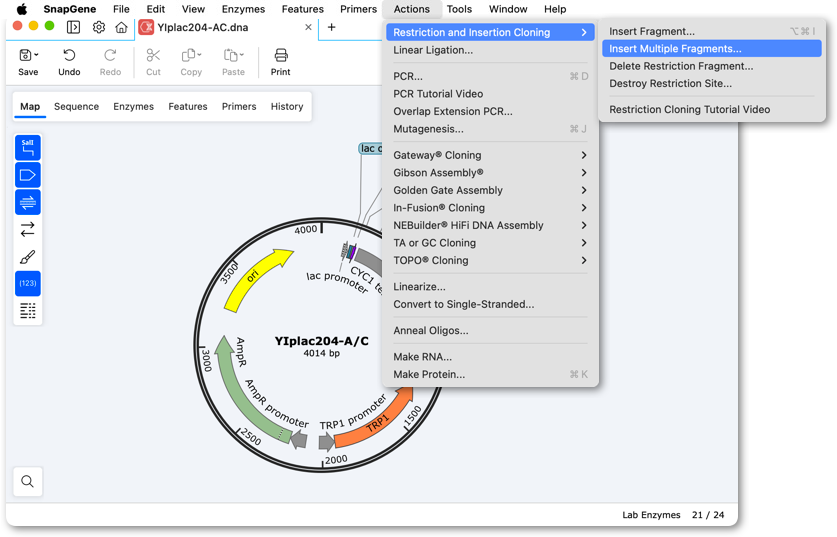Click the orange TRP1 feature
Screen dimensions: 837x537
click(378, 422)
